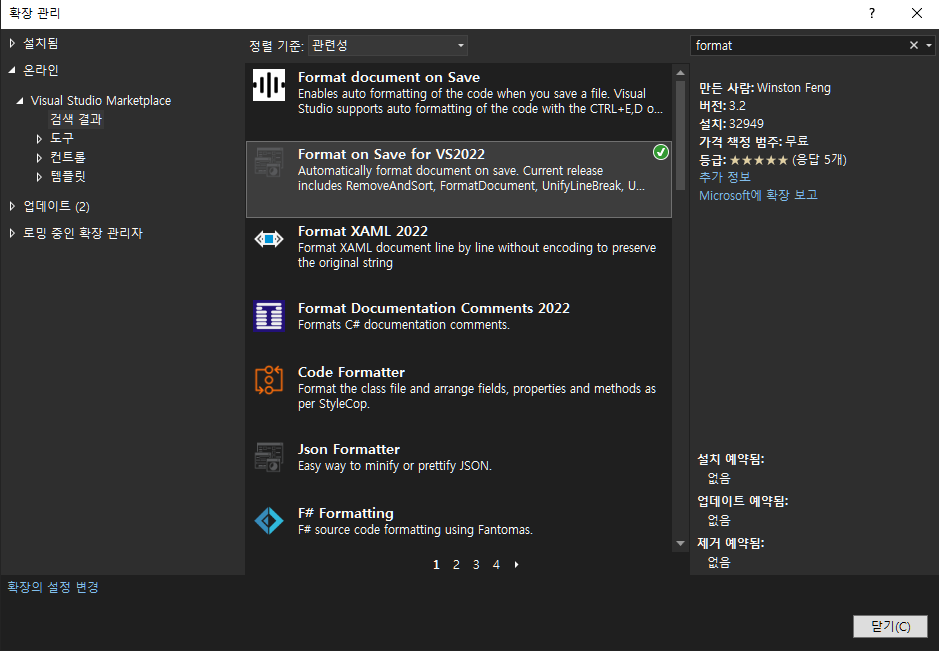Click the Format Documentation Comments 2022 icon
The height and width of the screenshot is (651, 939).
(269, 316)
